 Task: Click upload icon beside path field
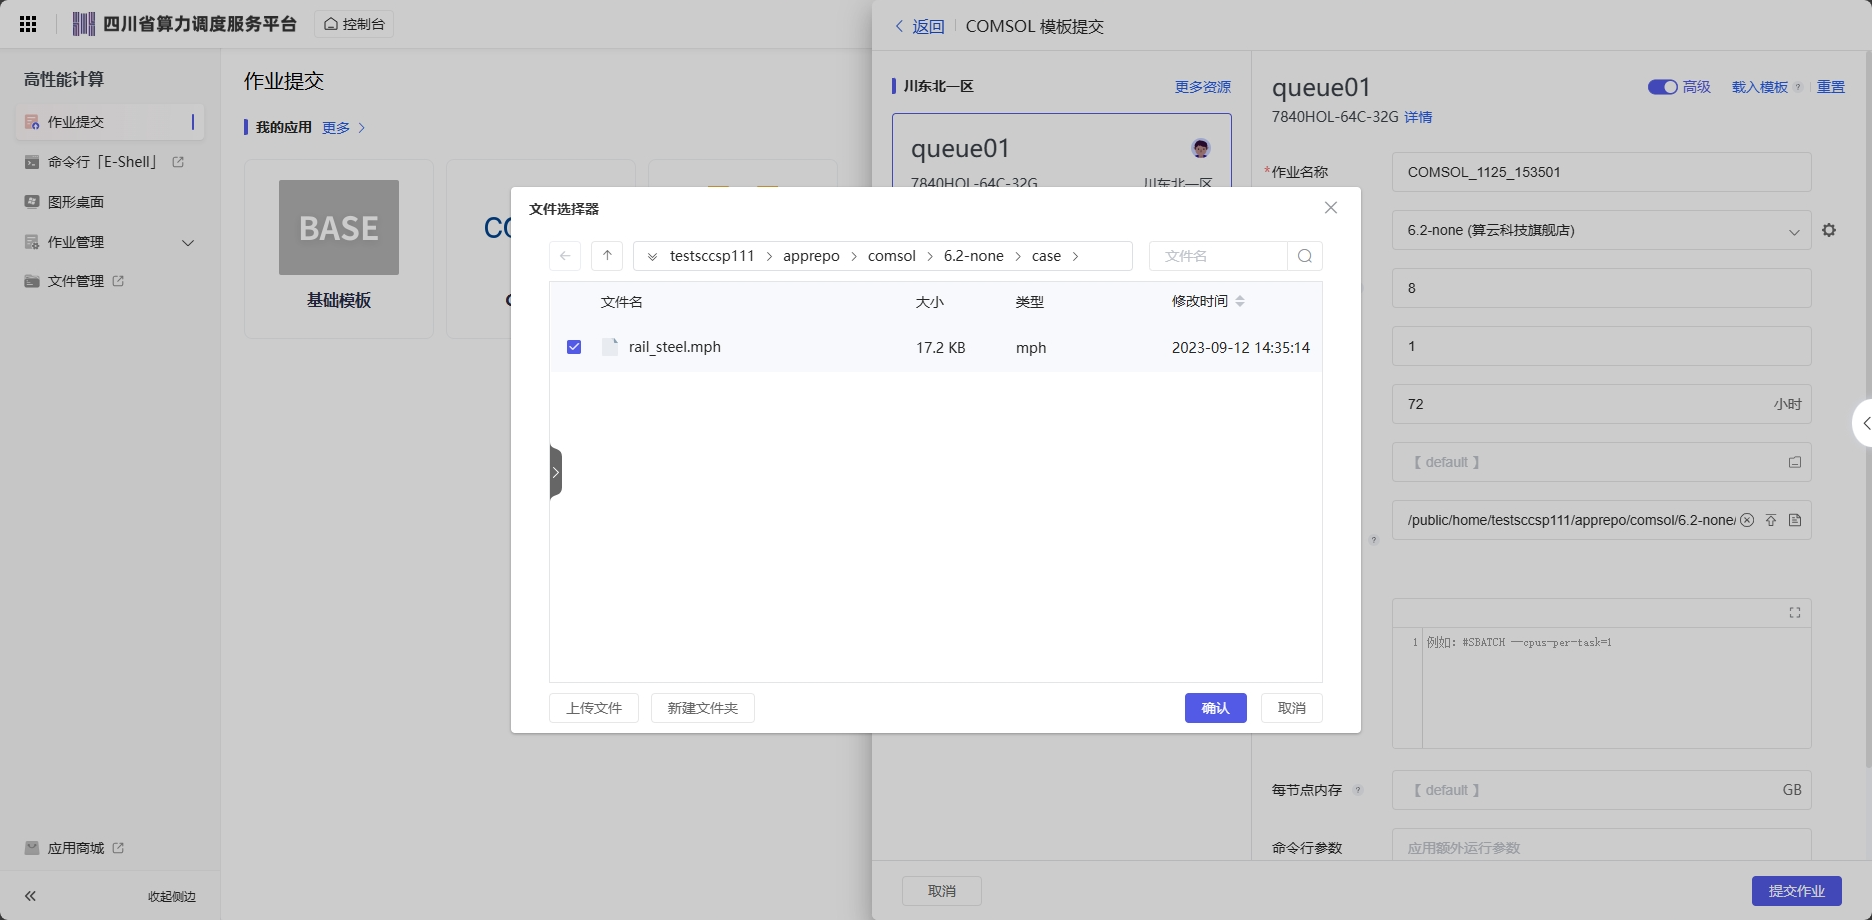(1771, 520)
